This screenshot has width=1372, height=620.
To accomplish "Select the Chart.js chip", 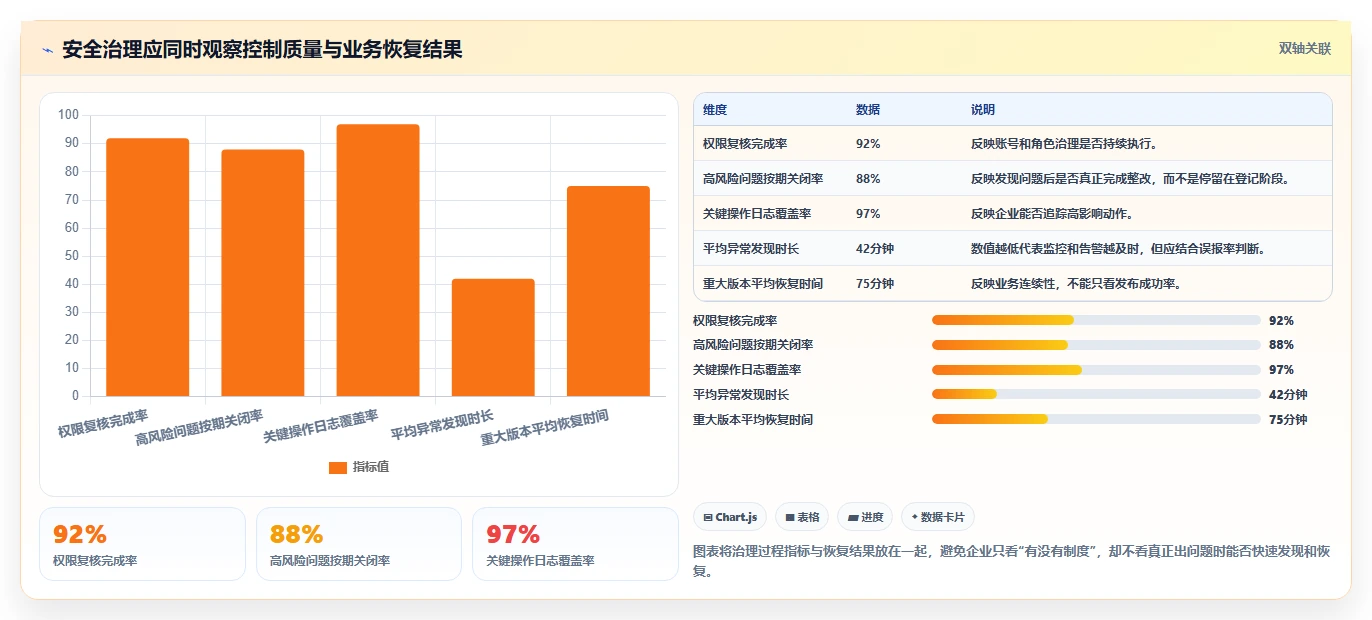I will click(731, 517).
